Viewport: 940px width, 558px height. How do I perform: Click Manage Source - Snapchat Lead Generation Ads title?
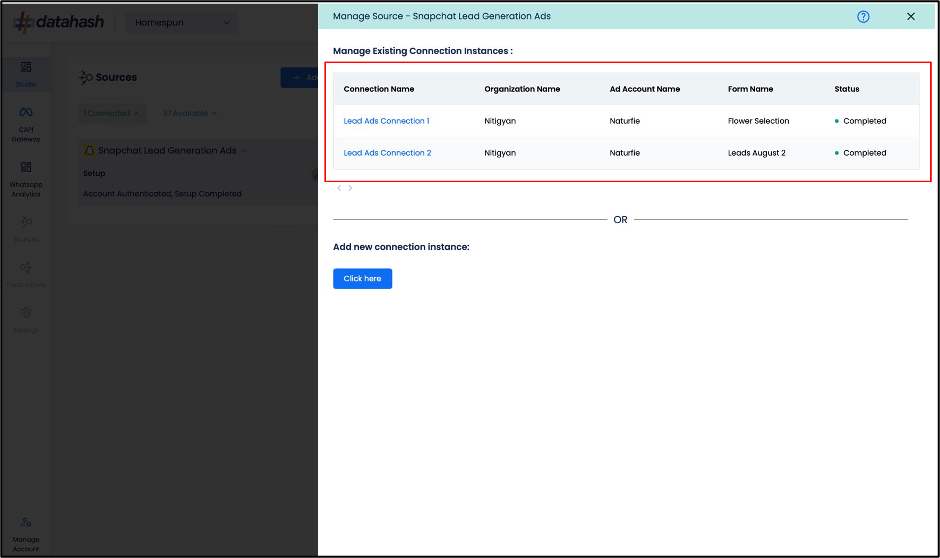(442, 16)
